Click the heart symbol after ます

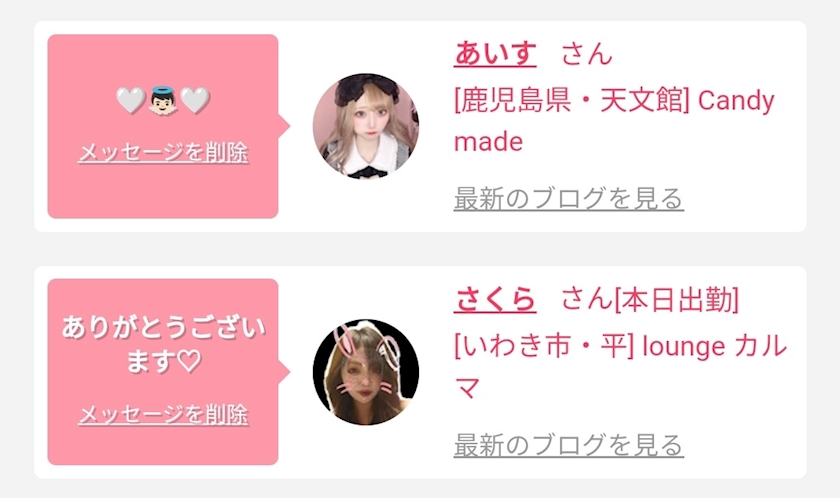[189, 361]
